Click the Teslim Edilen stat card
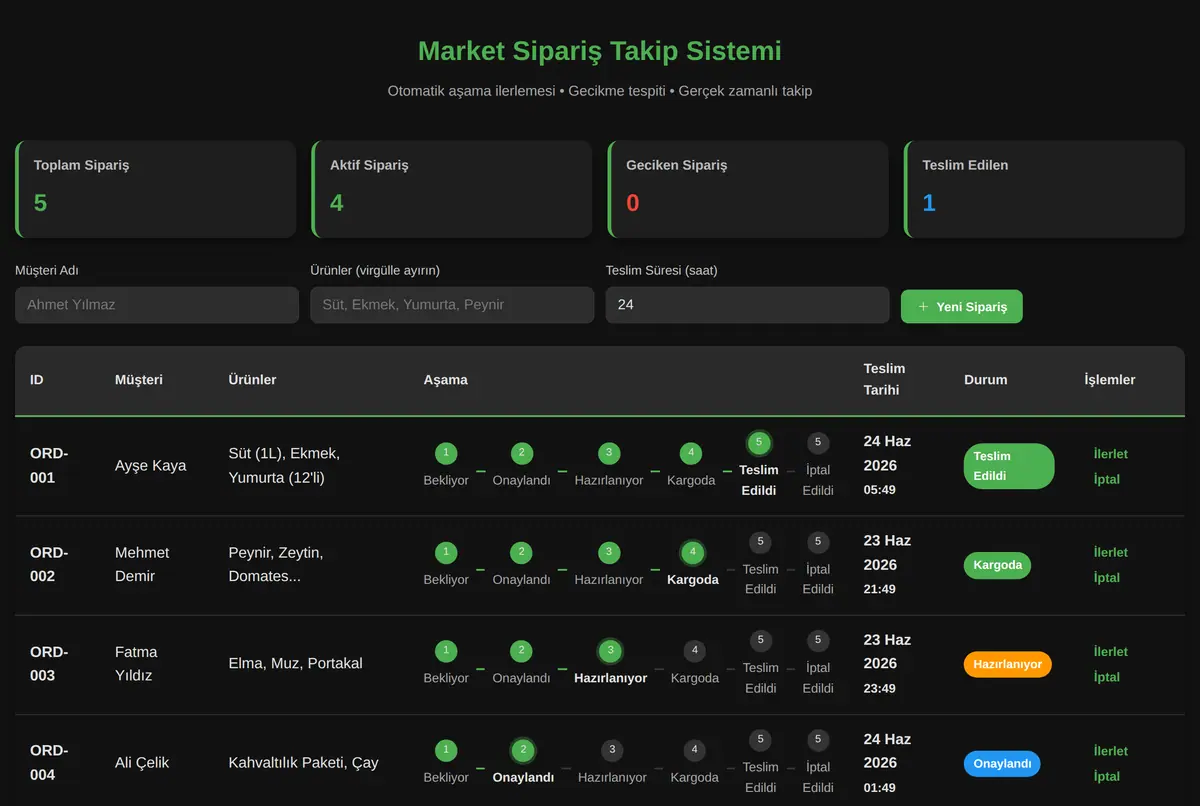 1044,189
